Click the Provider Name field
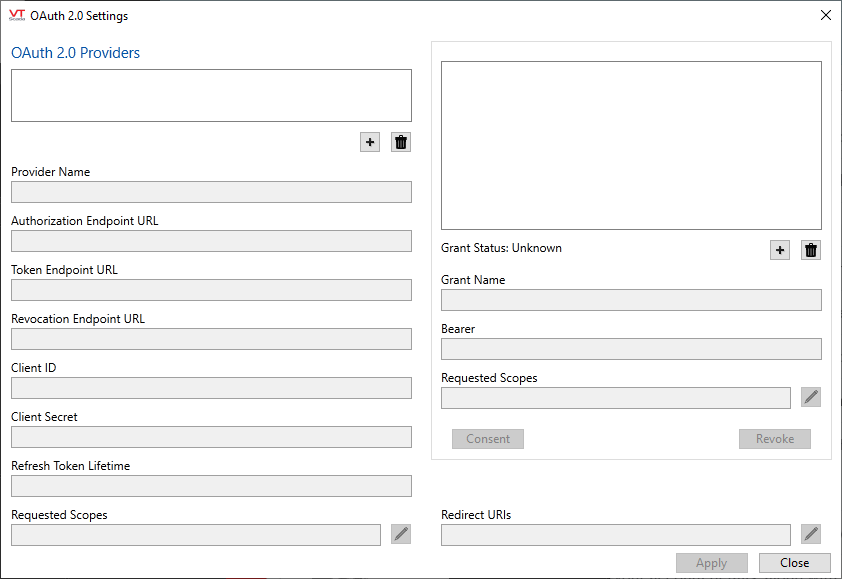The width and height of the screenshot is (842, 579). click(x=211, y=192)
